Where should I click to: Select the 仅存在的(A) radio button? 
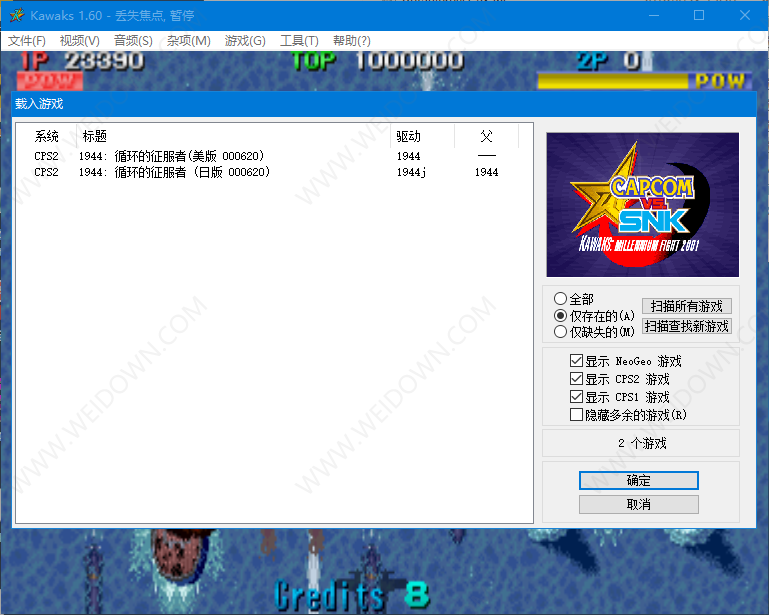click(x=560, y=315)
